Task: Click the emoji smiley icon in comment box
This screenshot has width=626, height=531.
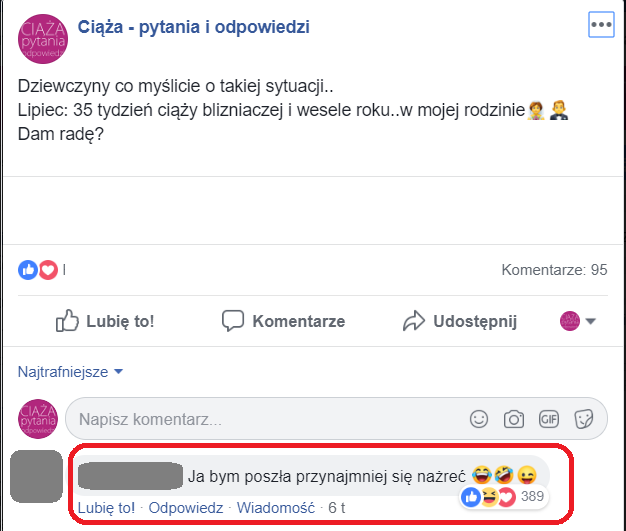Action: click(x=479, y=419)
